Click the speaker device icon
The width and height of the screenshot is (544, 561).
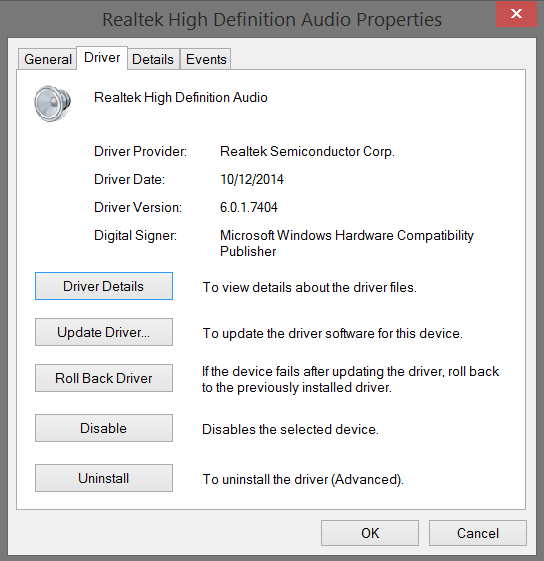[52, 103]
